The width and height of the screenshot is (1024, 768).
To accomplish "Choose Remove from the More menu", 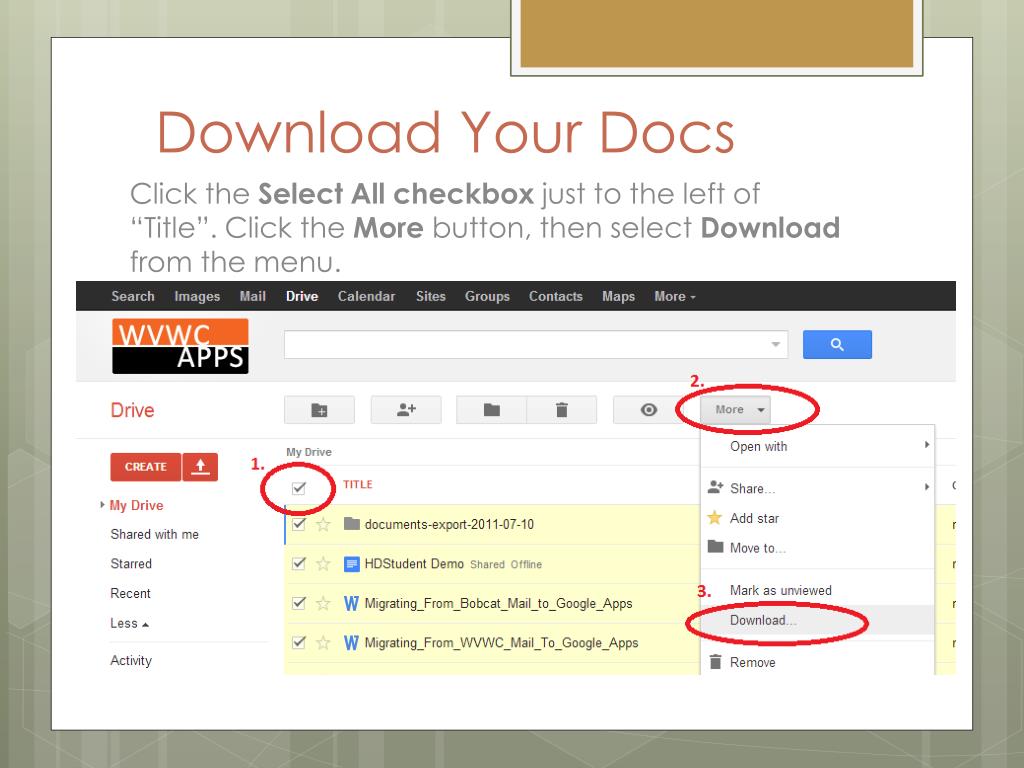I will click(x=818, y=662).
